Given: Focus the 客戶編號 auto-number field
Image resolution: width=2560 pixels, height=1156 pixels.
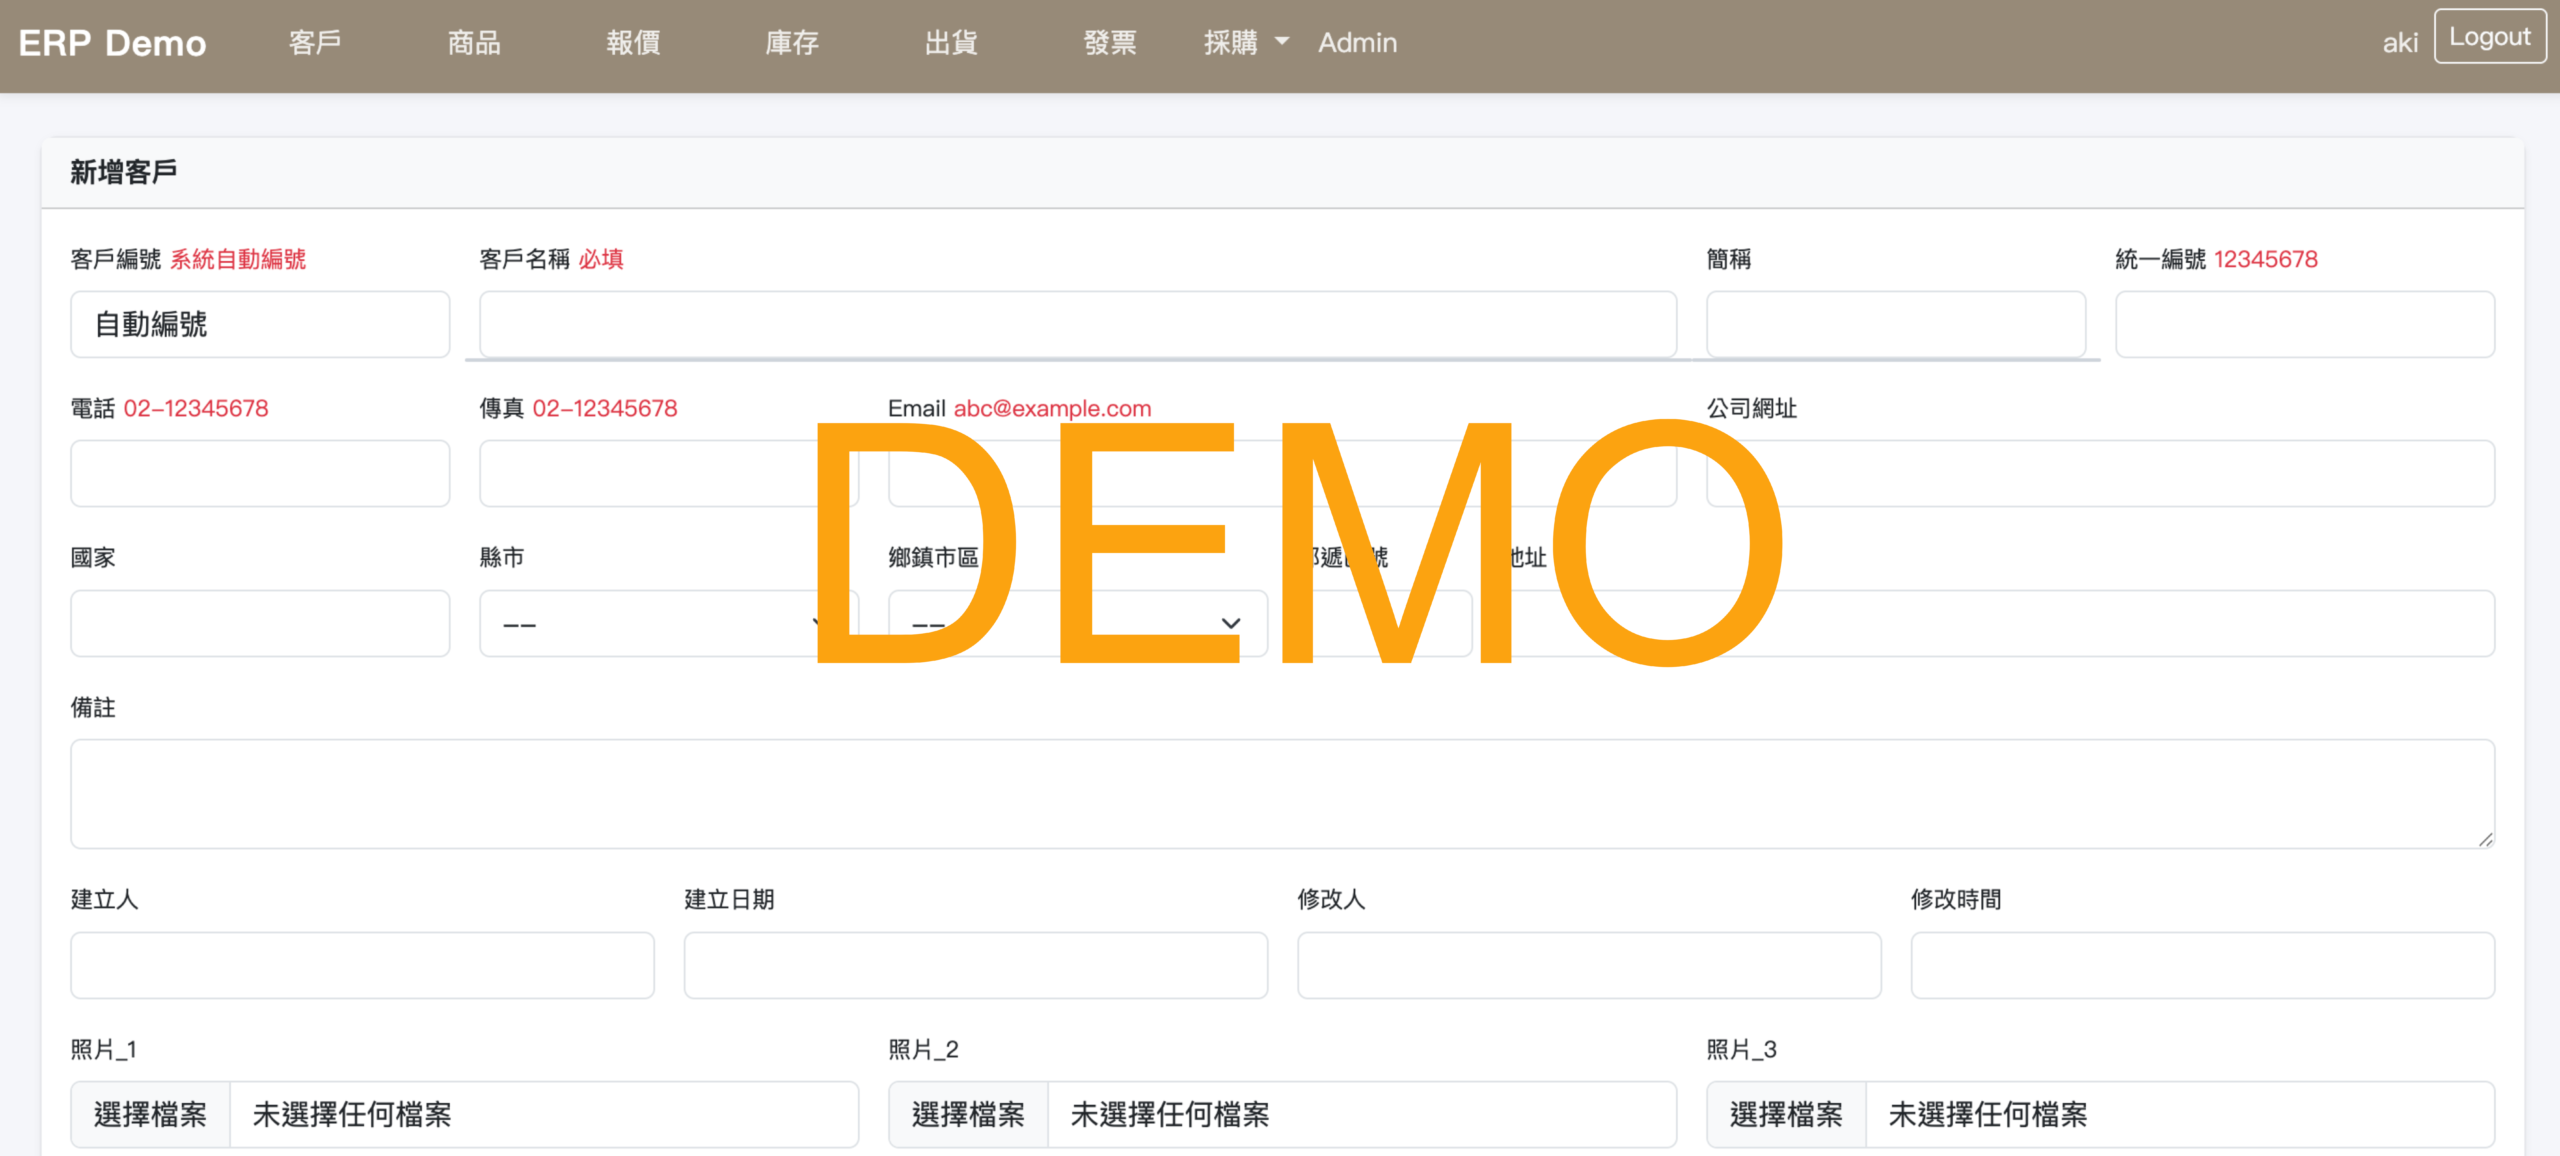Looking at the screenshot, I should (260, 324).
